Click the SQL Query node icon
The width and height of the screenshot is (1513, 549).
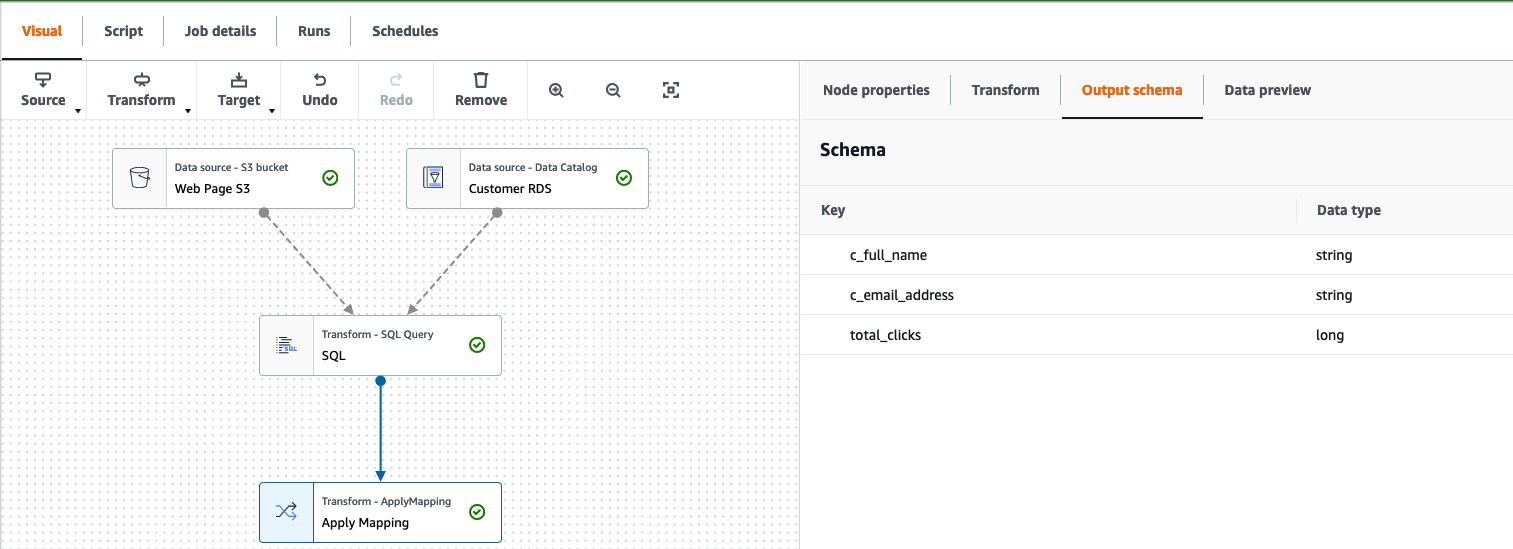point(287,345)
